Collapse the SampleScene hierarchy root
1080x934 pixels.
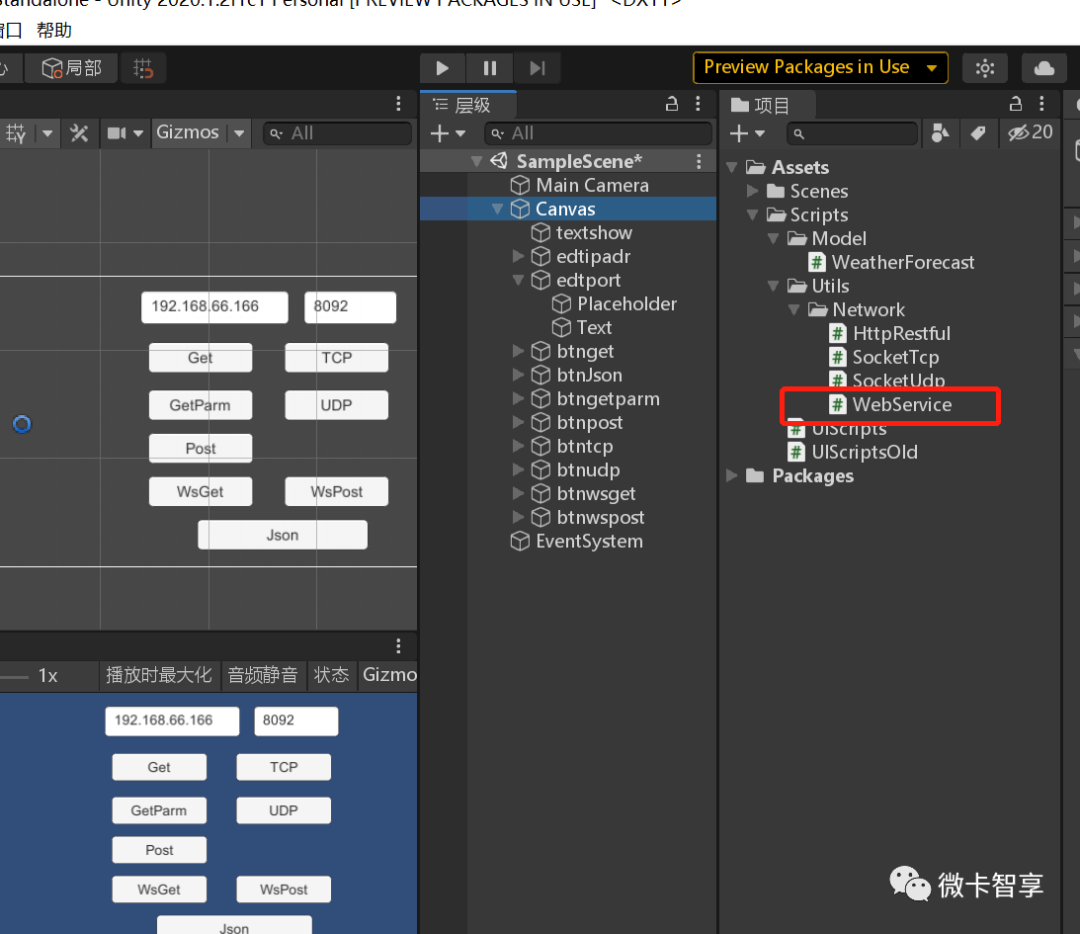click(x=476, y=161)
